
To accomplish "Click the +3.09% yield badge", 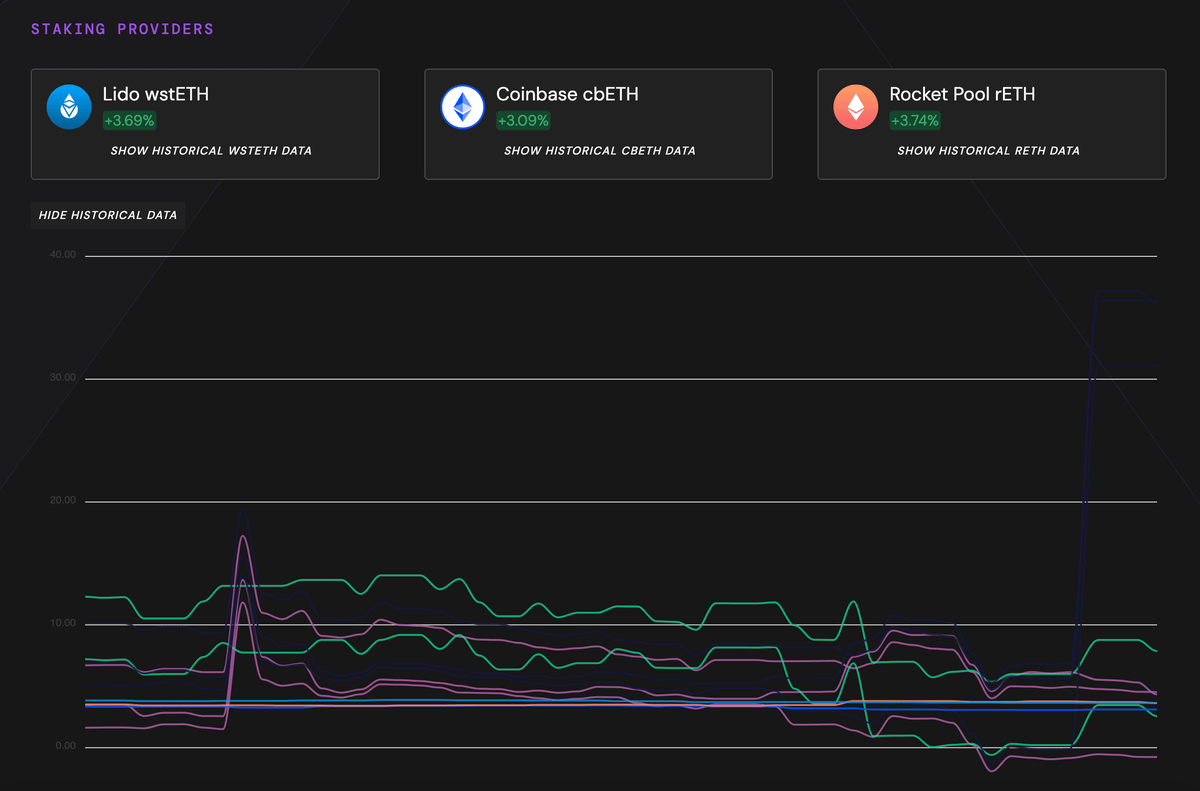I will click(x=523, y=121).
